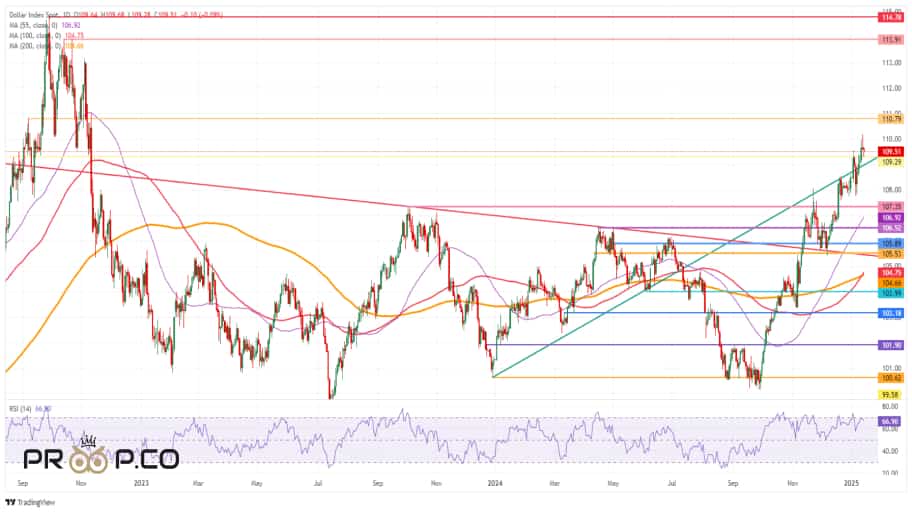Click the 112.00 price axis tick
The height and width of the screenshot is (513, 912).
pyautogui.click(x=892, y=88)
